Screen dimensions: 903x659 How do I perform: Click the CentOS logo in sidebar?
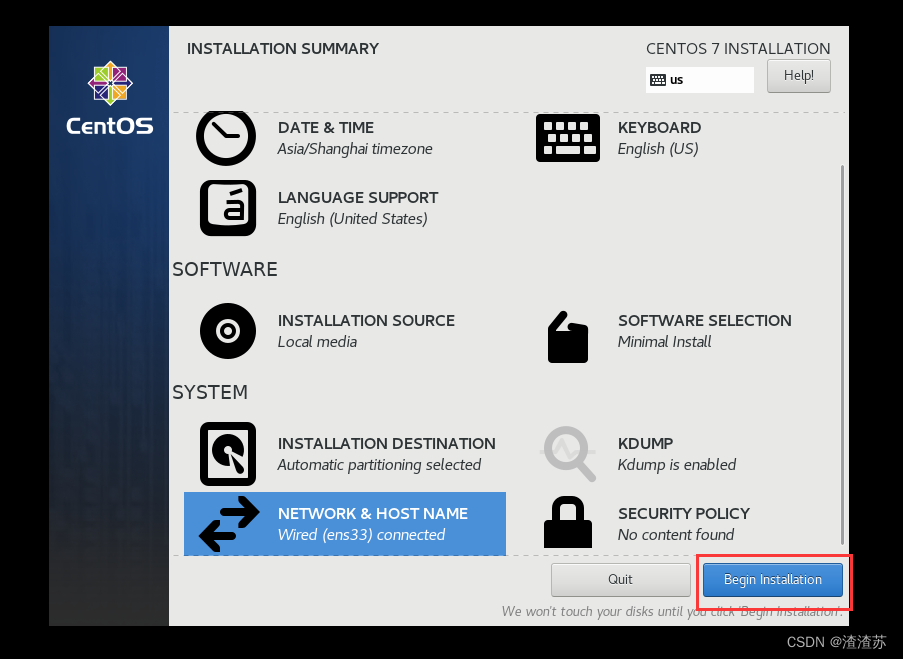click(x=110, y=98)
